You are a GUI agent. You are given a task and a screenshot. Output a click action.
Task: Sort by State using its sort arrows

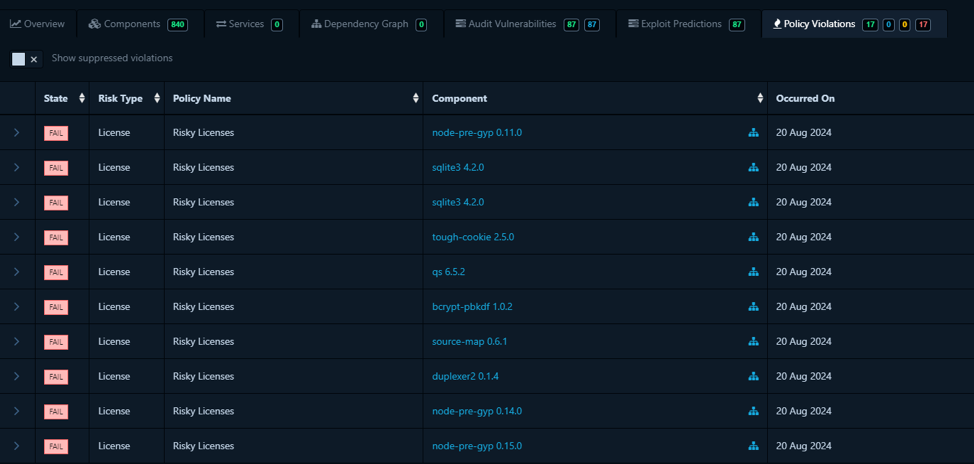82,98
